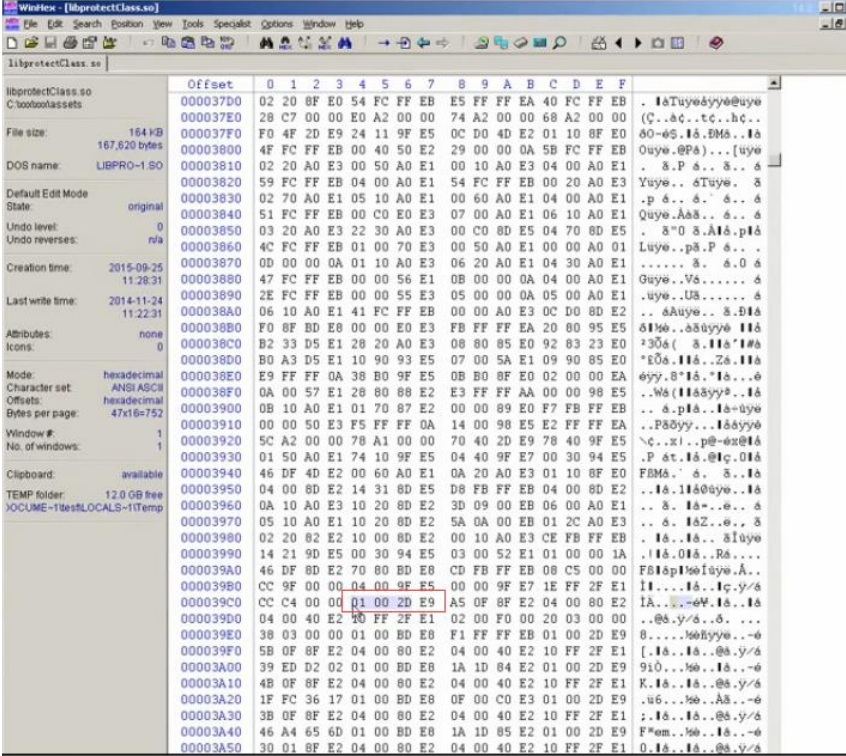
Task: Click the Back navigation arrow icon
Action: (x=424, y=43)
